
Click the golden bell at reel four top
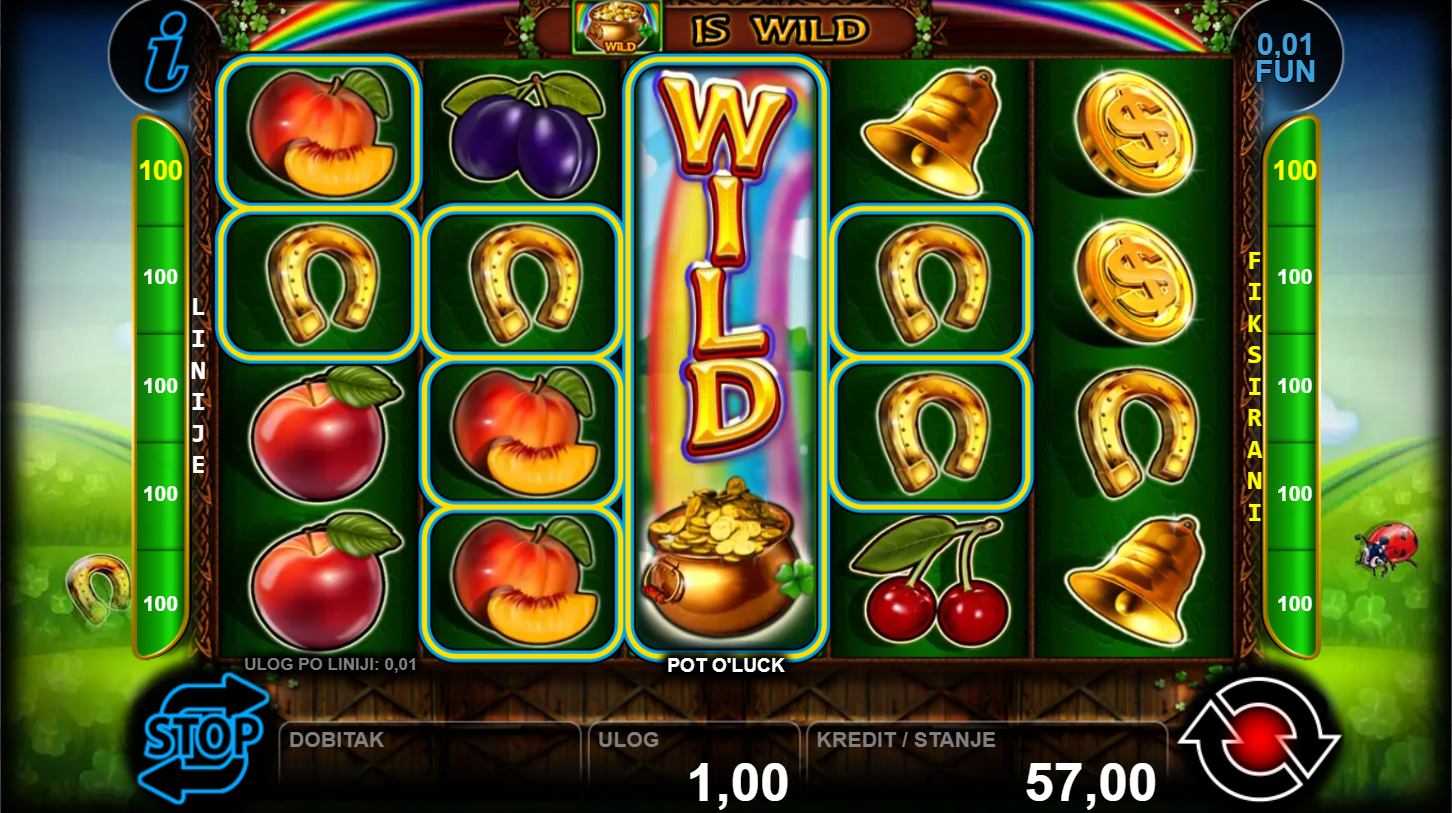(932, 132)
